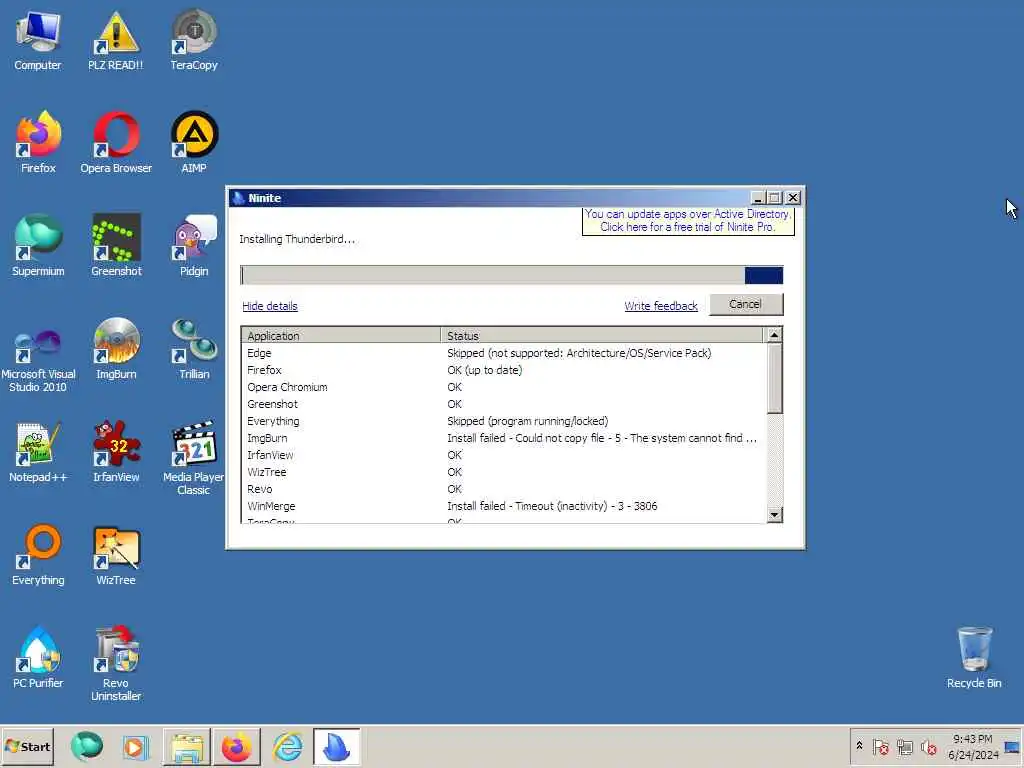The image size is (1024, 768).
Task: Open Windows Media Player taskbar icon
Action: point(135,746)
